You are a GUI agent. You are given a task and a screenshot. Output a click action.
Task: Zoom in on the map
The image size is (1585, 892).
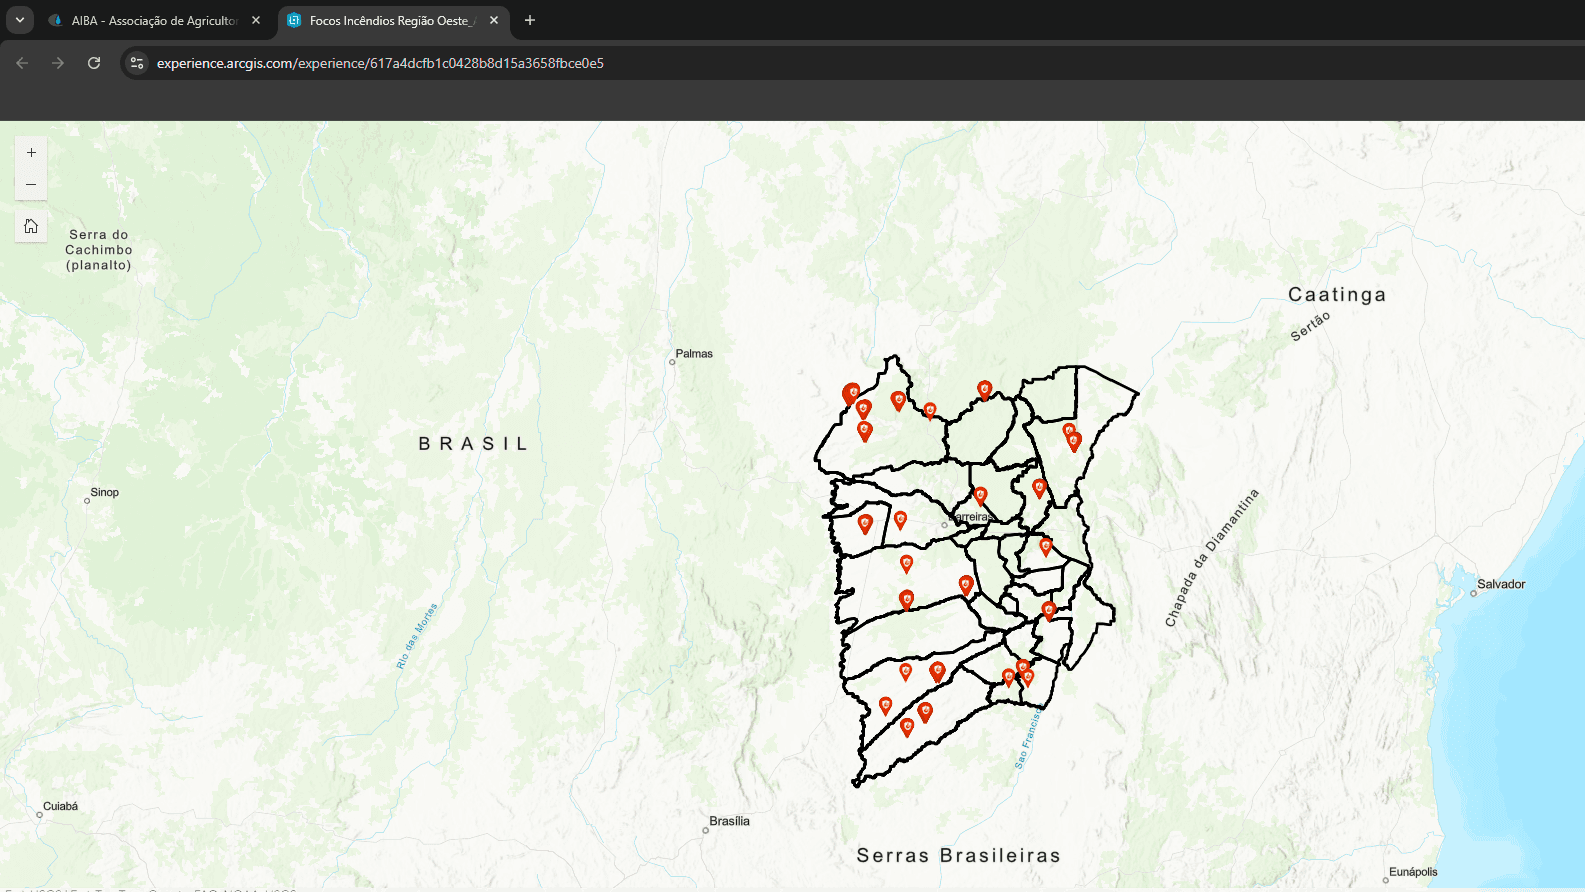[x=31, y=153]
